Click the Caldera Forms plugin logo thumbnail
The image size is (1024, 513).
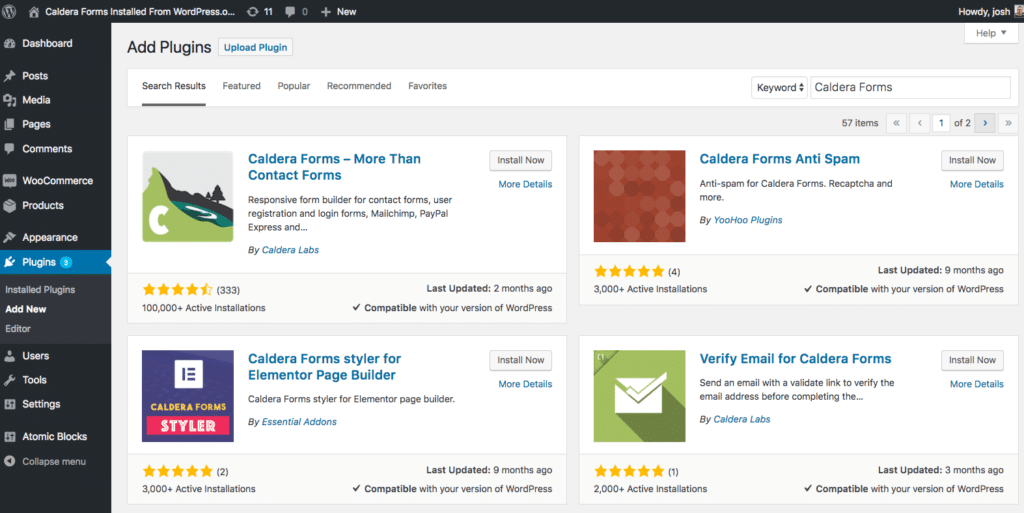188,196
